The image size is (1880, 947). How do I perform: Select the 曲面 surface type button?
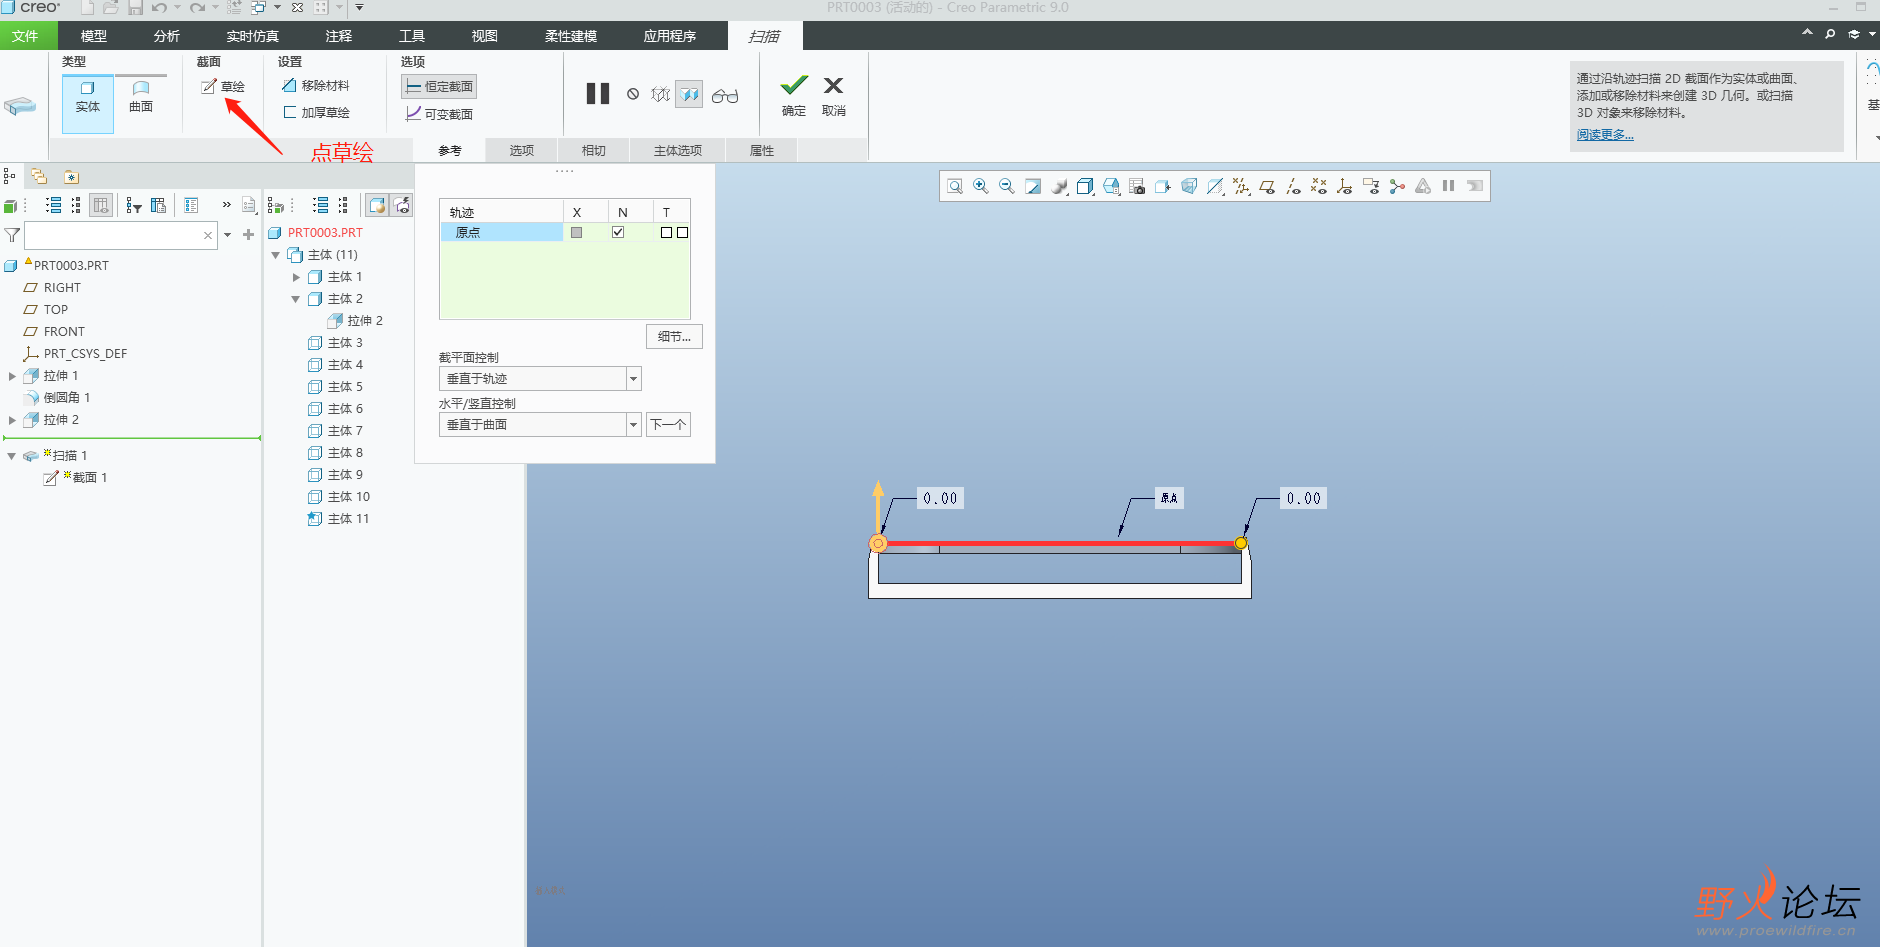pyautogui.click(x=141, y=97)
